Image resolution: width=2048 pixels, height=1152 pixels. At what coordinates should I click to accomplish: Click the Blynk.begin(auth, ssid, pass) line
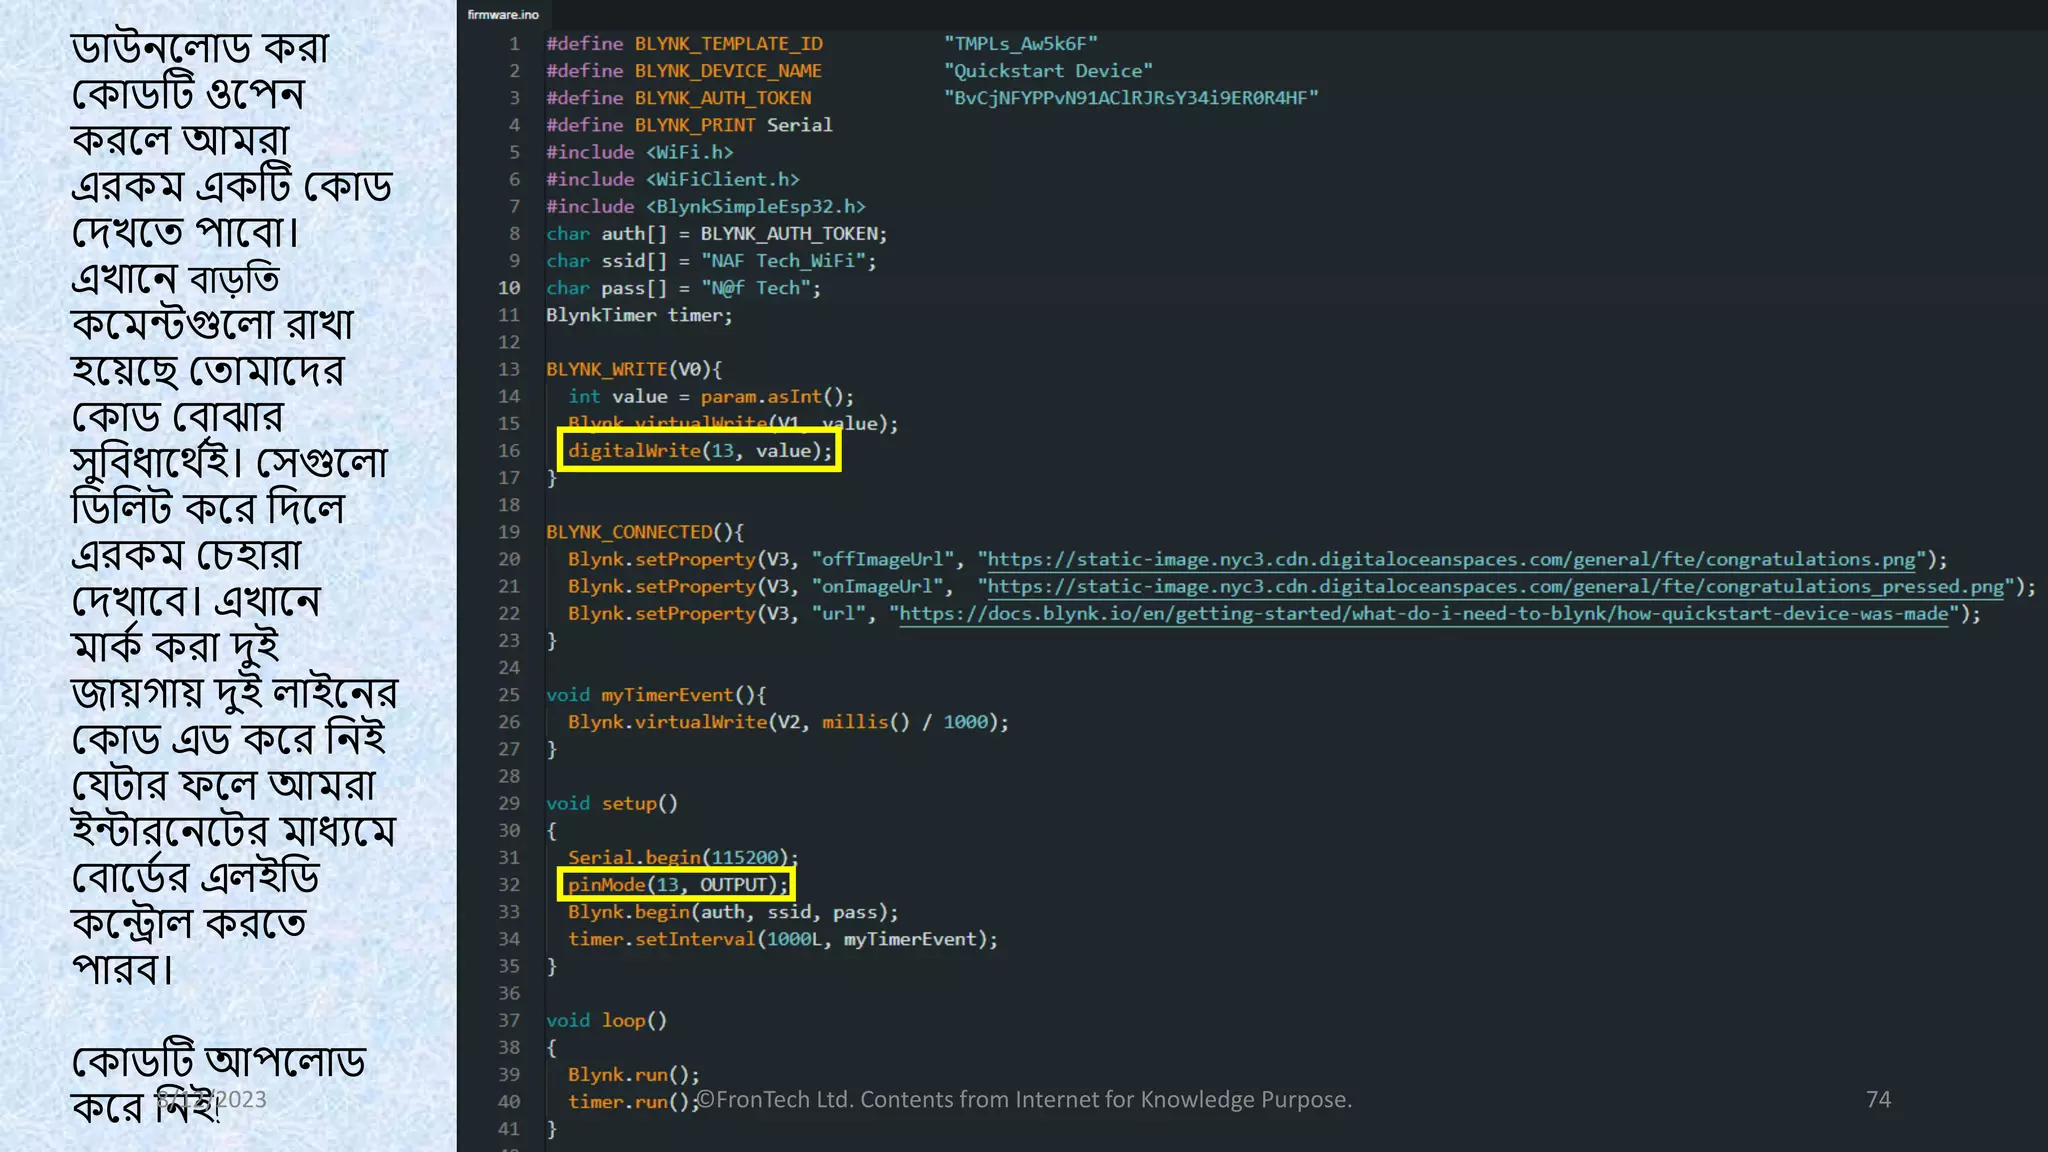[x=732, y=912]
